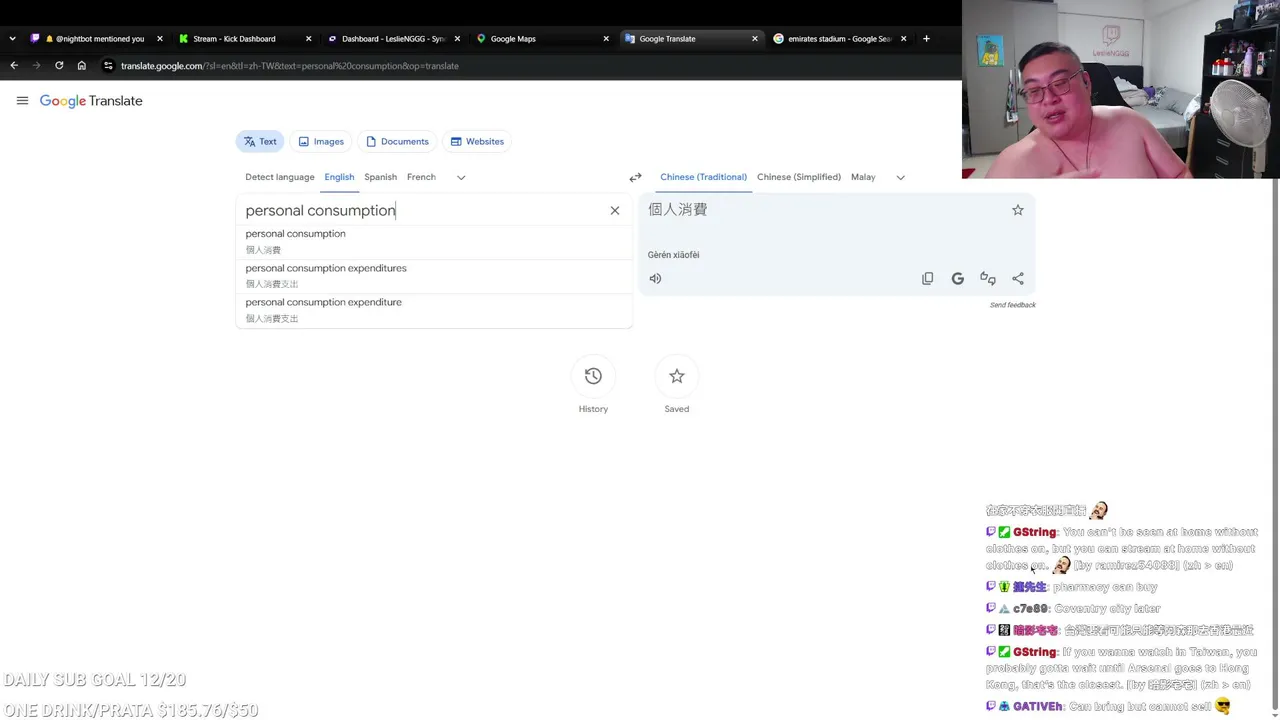1280x720 pixels.
Task: Expand the target language list chevron
Action: [900, 177]
